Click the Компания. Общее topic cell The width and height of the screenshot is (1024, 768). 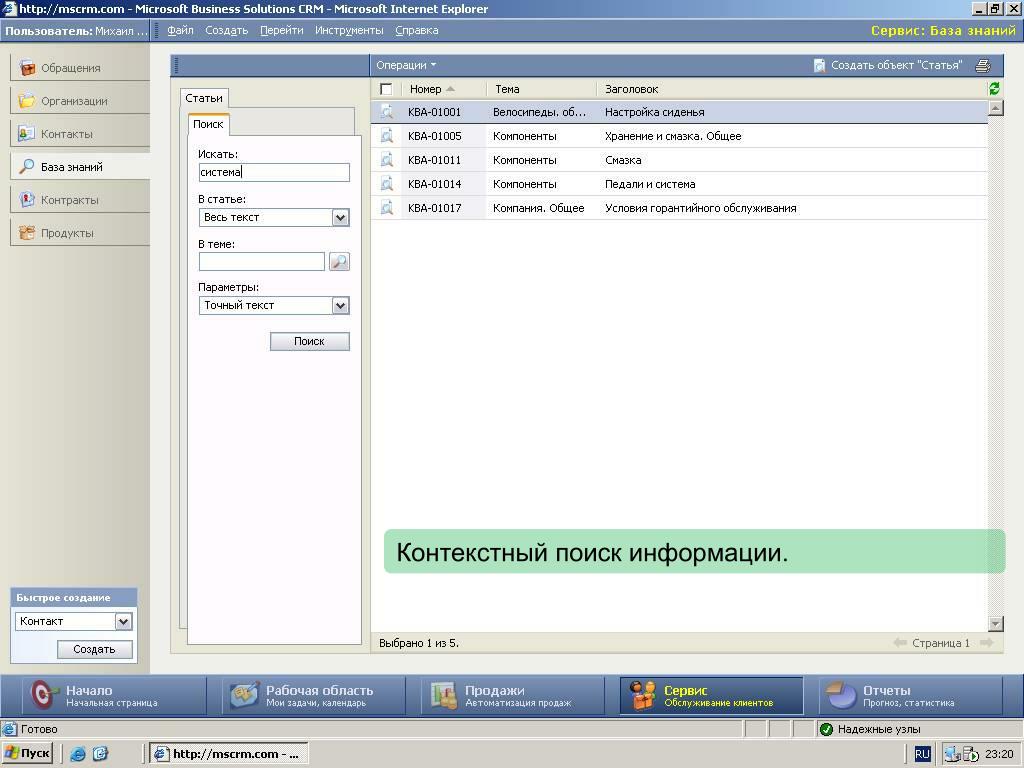tap(538, 208)
